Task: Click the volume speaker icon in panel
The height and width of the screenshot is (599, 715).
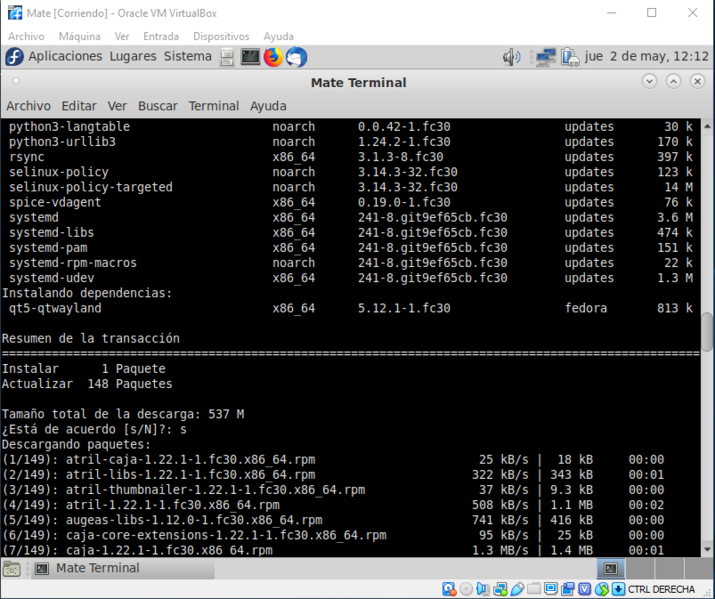Action: pyautogui.click(x=512, y=57)
